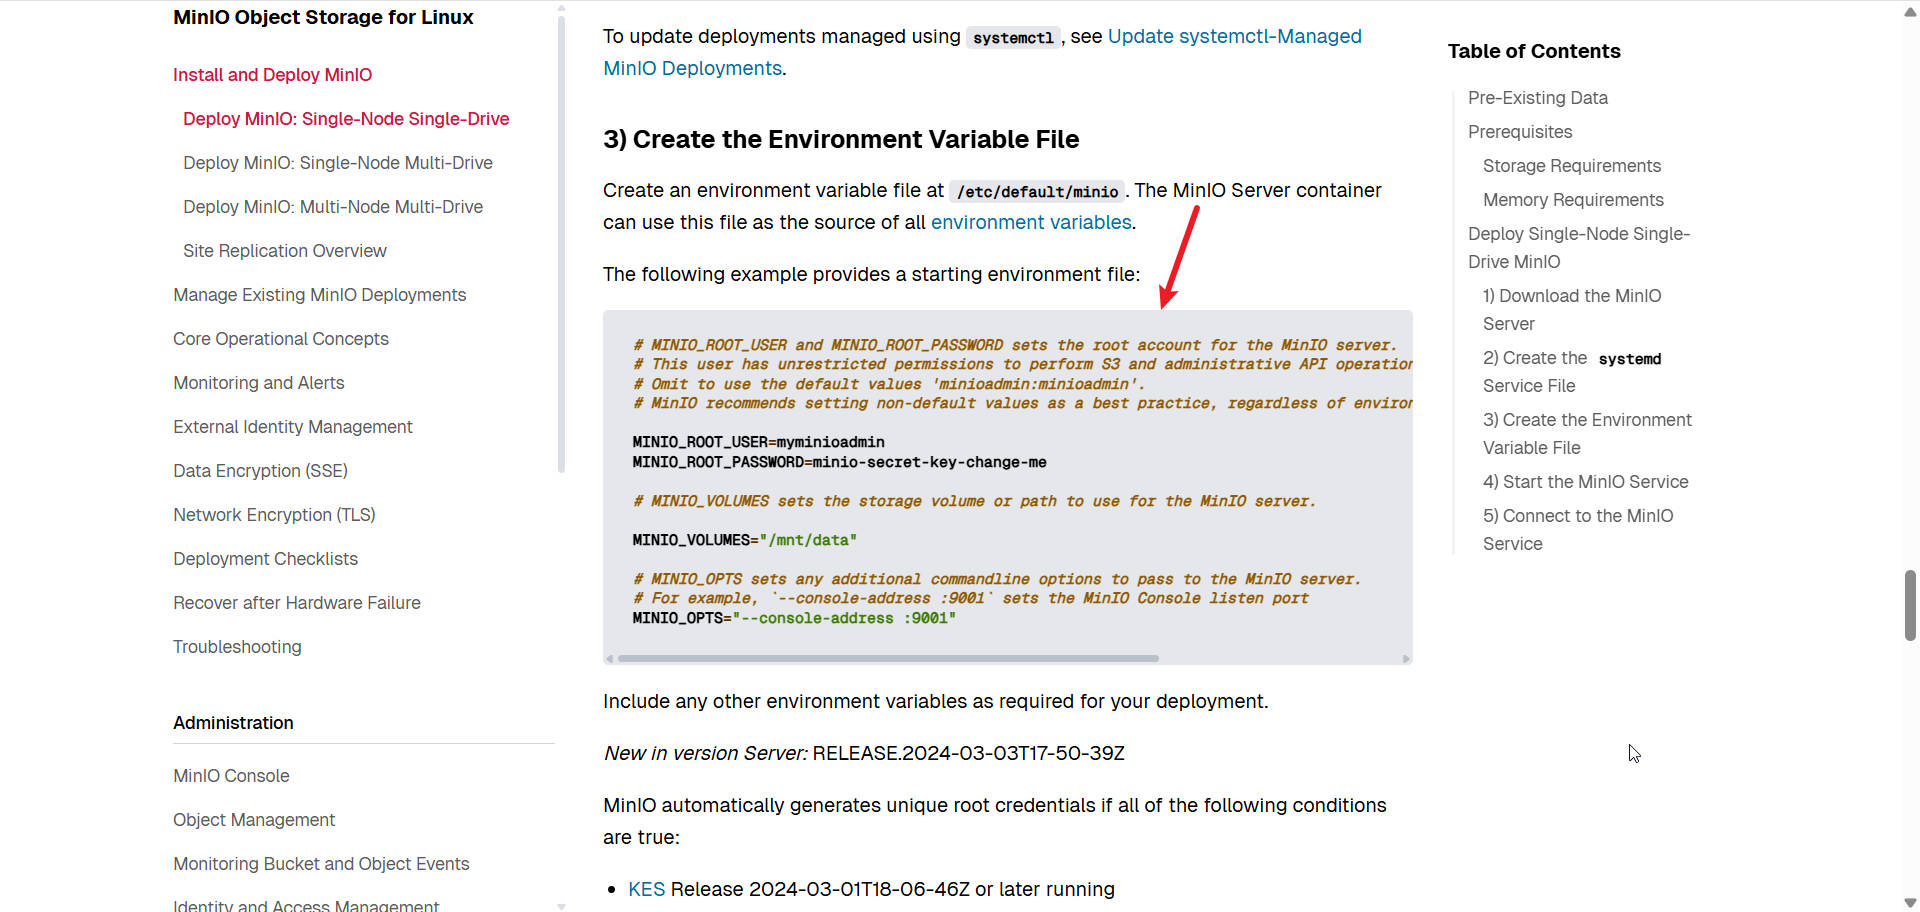Jump to Storage Requirements section
Viewport: 1920px width, 912px height.
(x=1572, y=166)
